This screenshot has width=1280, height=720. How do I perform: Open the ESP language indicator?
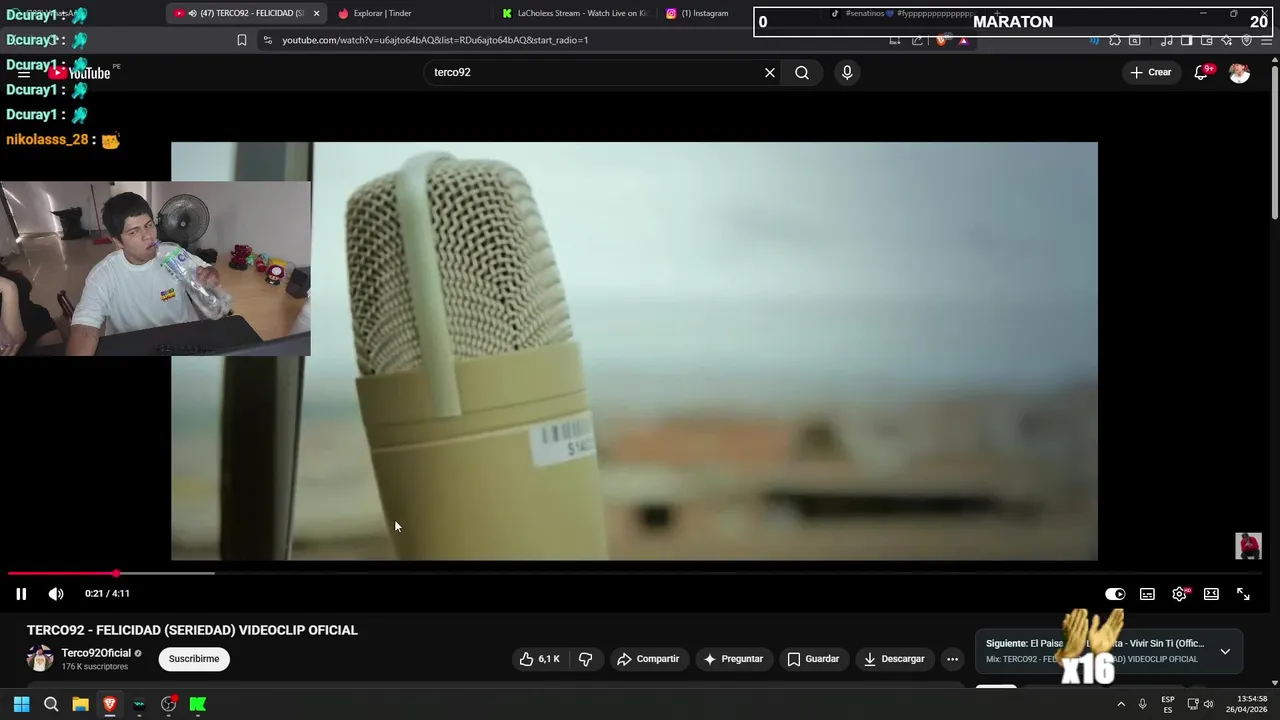pyautogui.click(x=1168, y=704)
